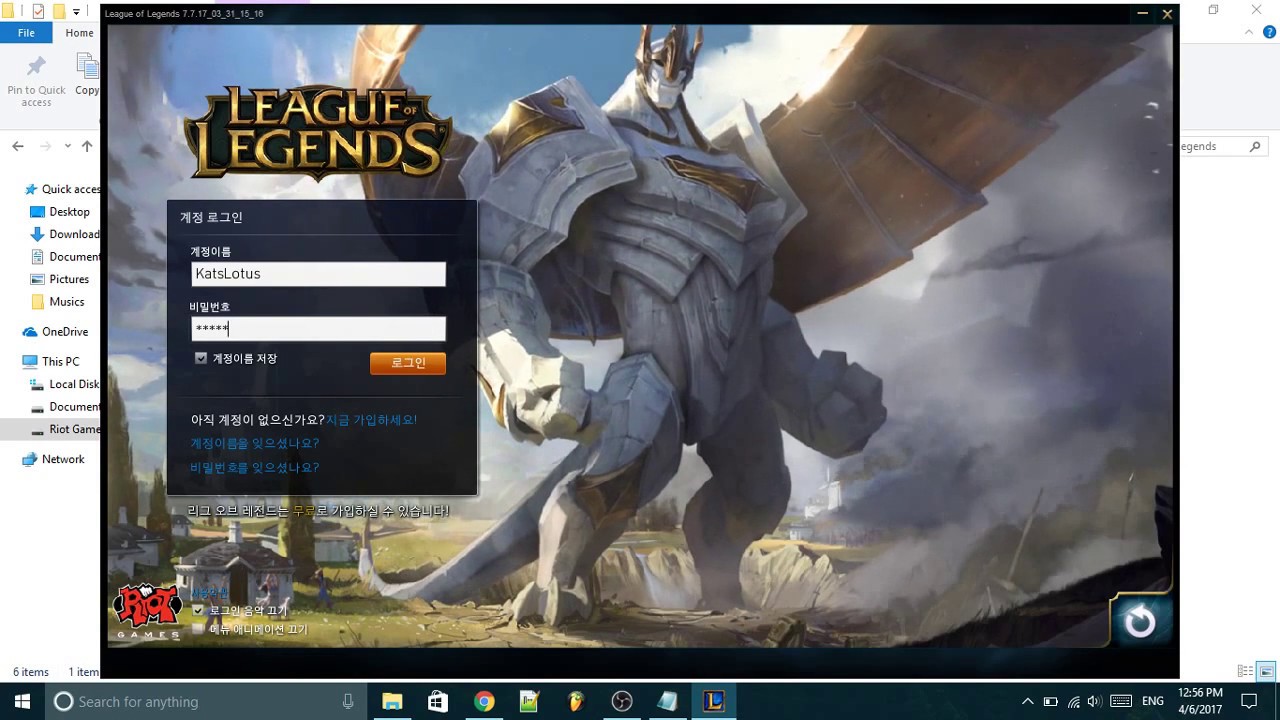Click the Explorer Forward arrow
The image size is (1280, 720).
click(x=45, y=146)
